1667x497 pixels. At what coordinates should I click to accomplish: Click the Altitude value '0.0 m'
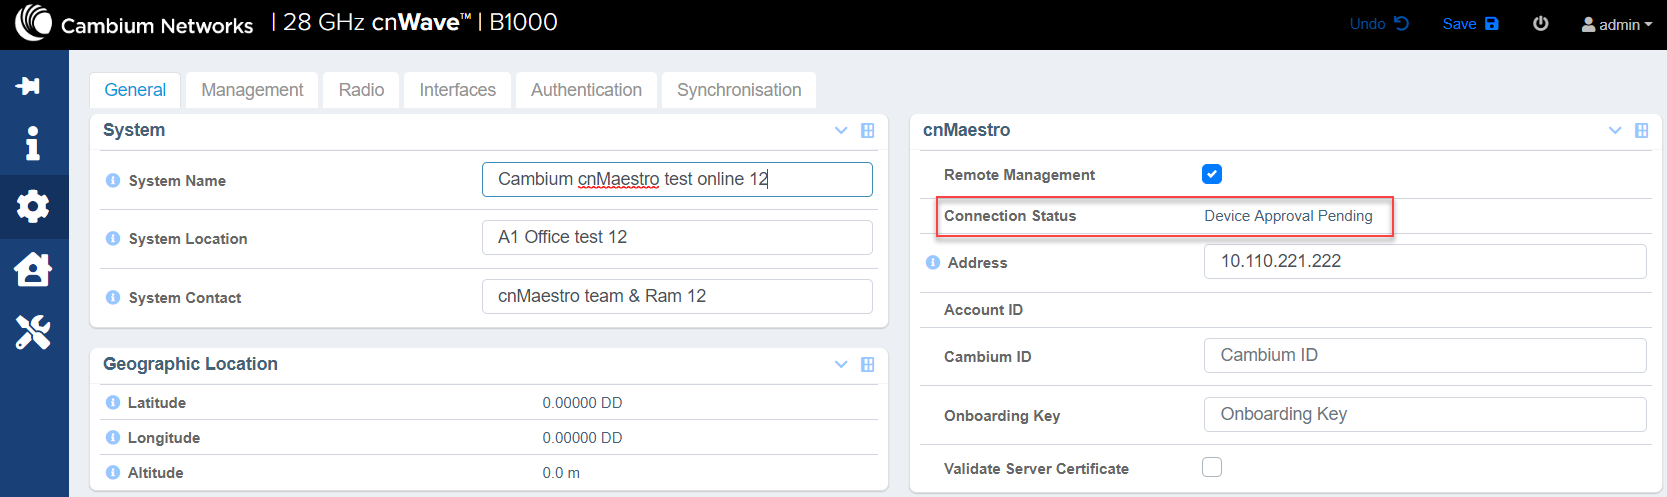pyautogui.click(x=561, y=473)
